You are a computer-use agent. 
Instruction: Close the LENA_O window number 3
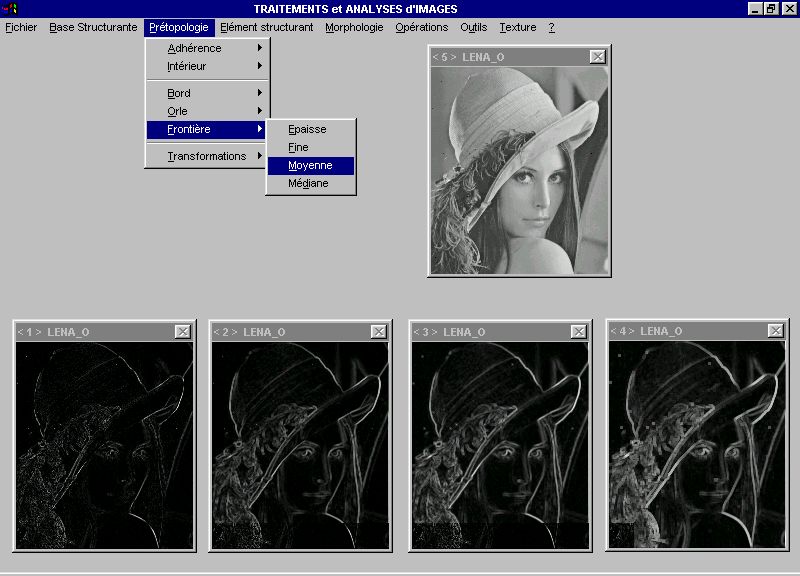point(578,332)
